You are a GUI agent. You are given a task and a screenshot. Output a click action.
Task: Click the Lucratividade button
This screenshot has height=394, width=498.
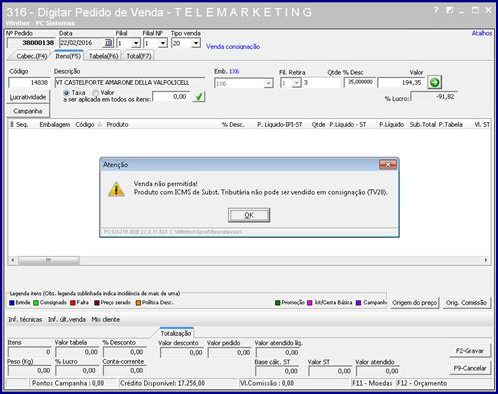tap(28, 97)
